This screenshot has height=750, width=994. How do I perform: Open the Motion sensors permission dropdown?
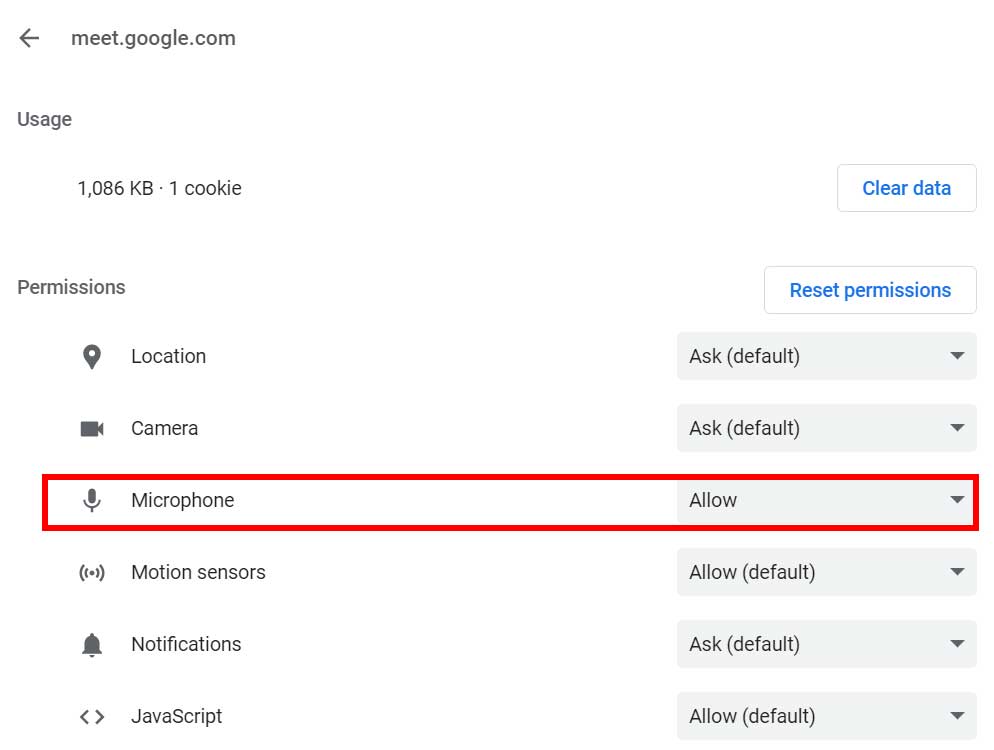(827, 572)
